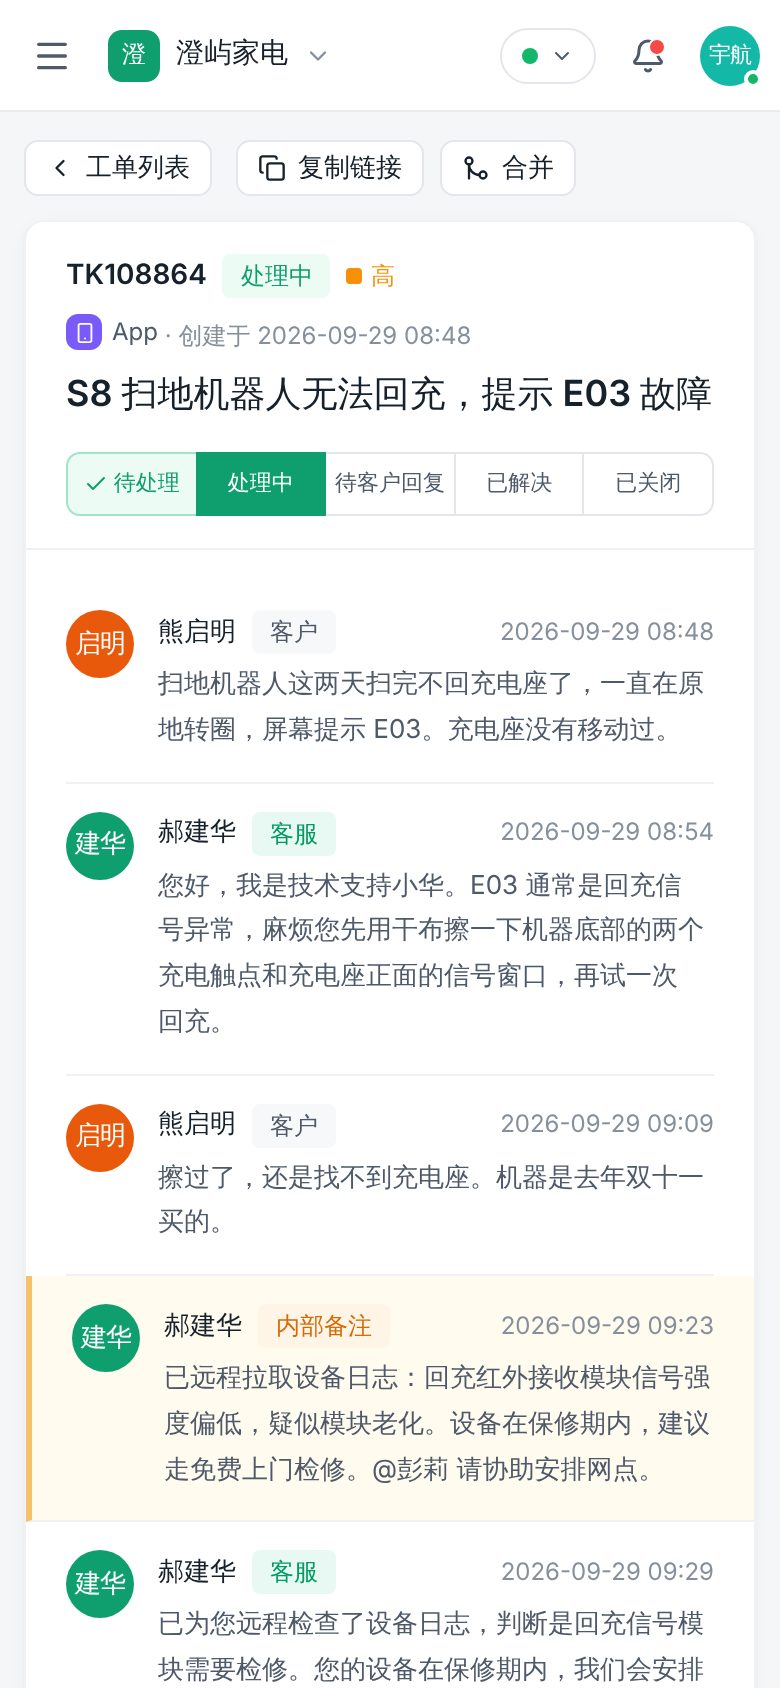780x1688 pixels.
Task: Select the 待处理 status step
Action: tap(132, 483)
